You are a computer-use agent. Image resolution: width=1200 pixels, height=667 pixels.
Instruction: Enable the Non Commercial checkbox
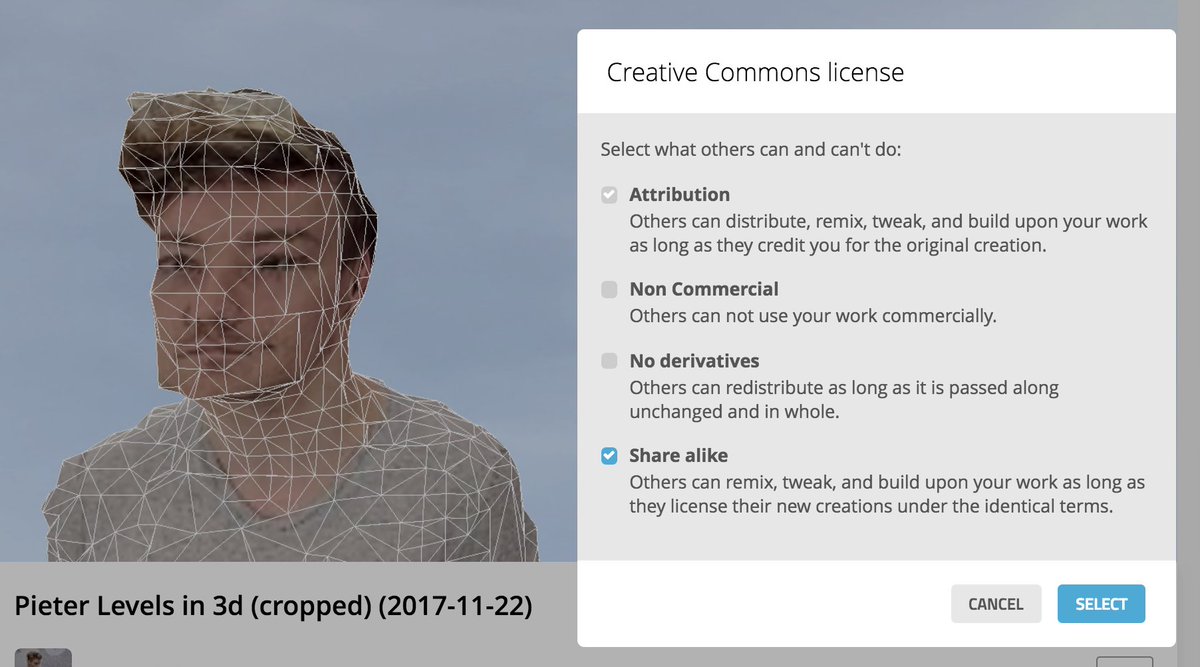pyautogui.click(x=609, y=290)
